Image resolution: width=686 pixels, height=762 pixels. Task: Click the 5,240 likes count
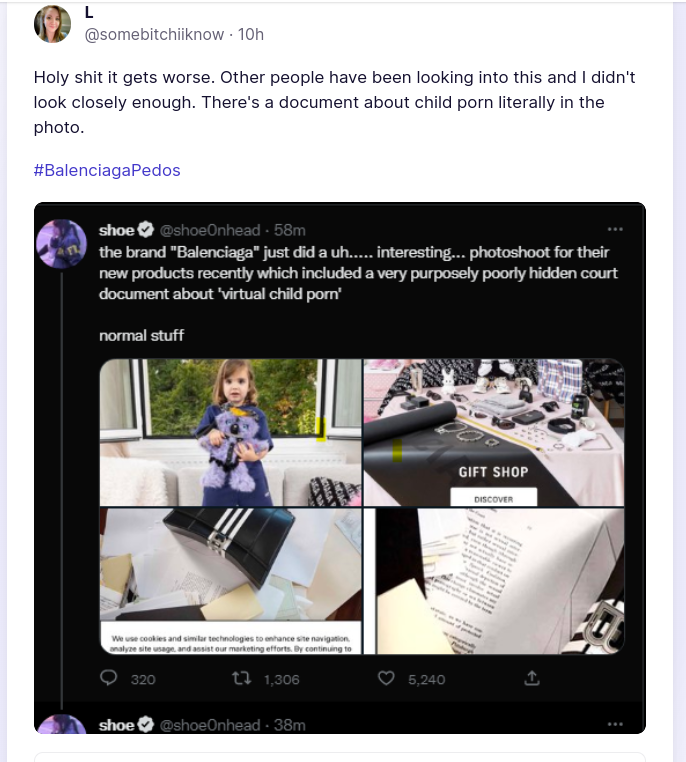pos(426,679)
